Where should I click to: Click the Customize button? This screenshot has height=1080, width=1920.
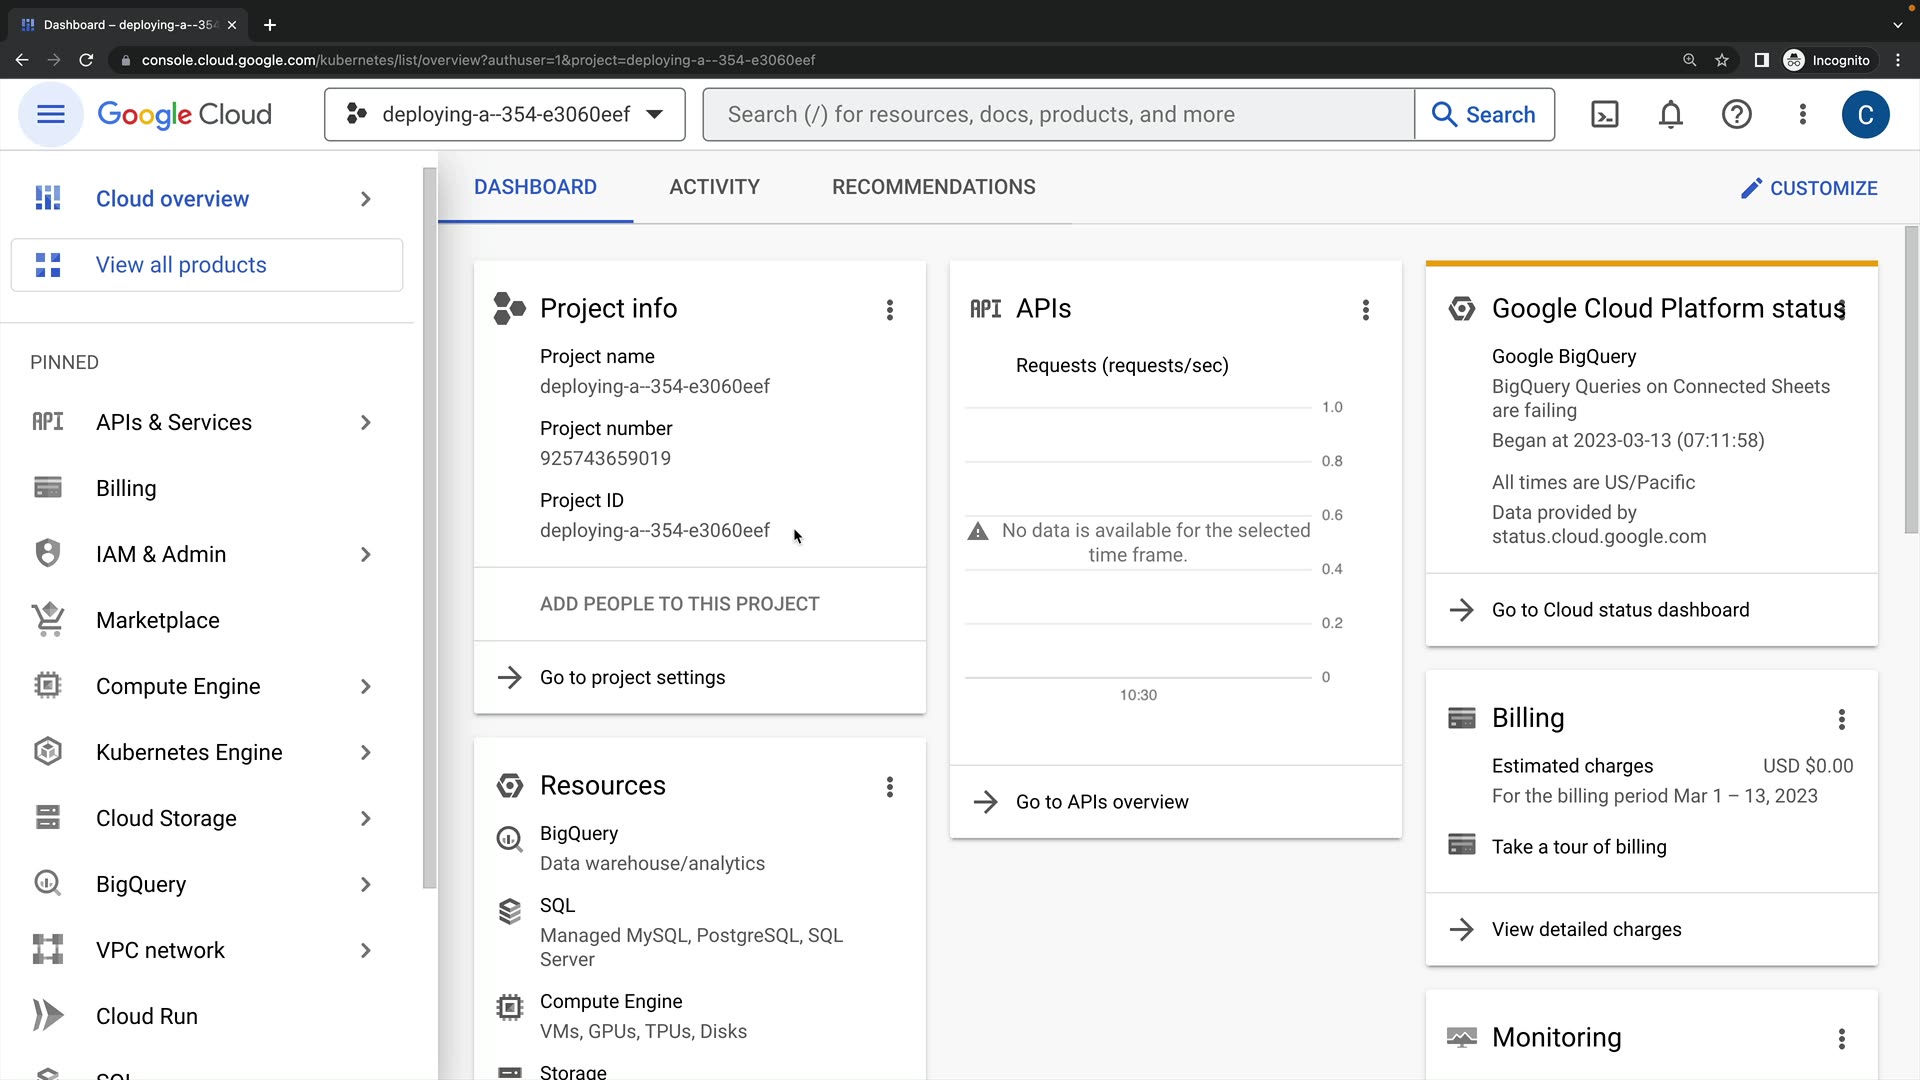1809,188
